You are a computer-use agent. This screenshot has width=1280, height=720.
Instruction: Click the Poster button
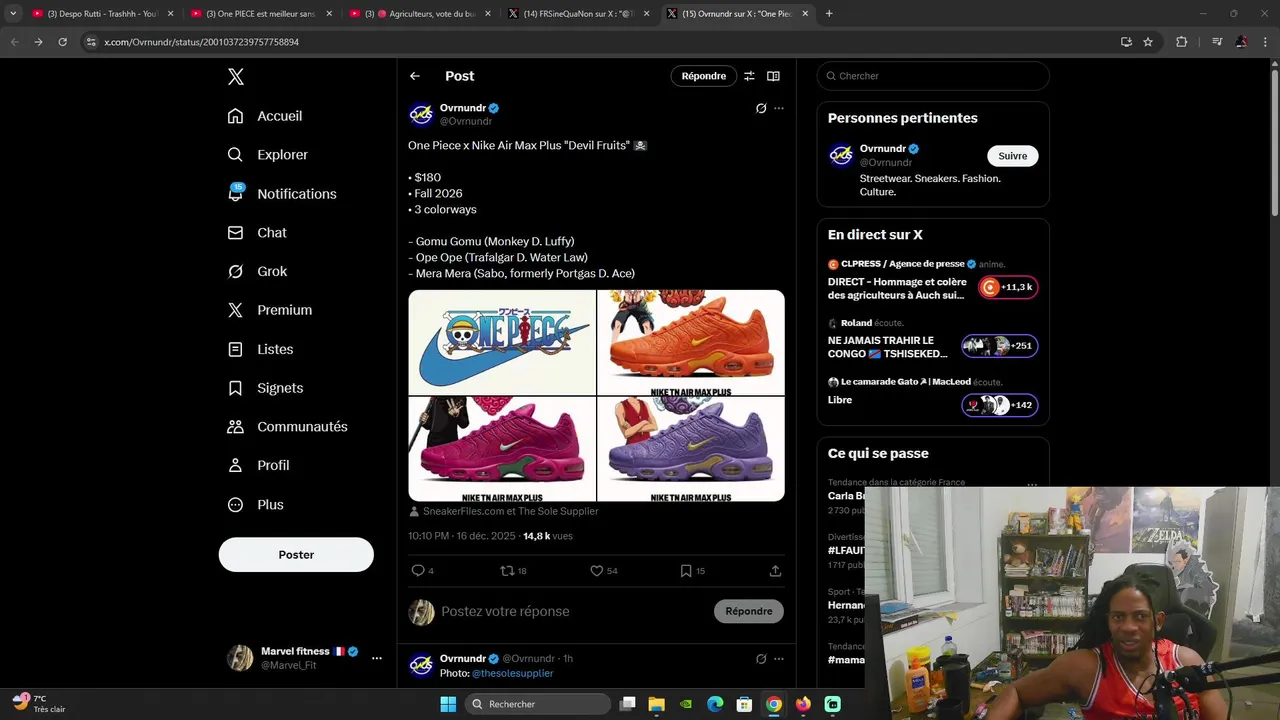coord(296,555)
